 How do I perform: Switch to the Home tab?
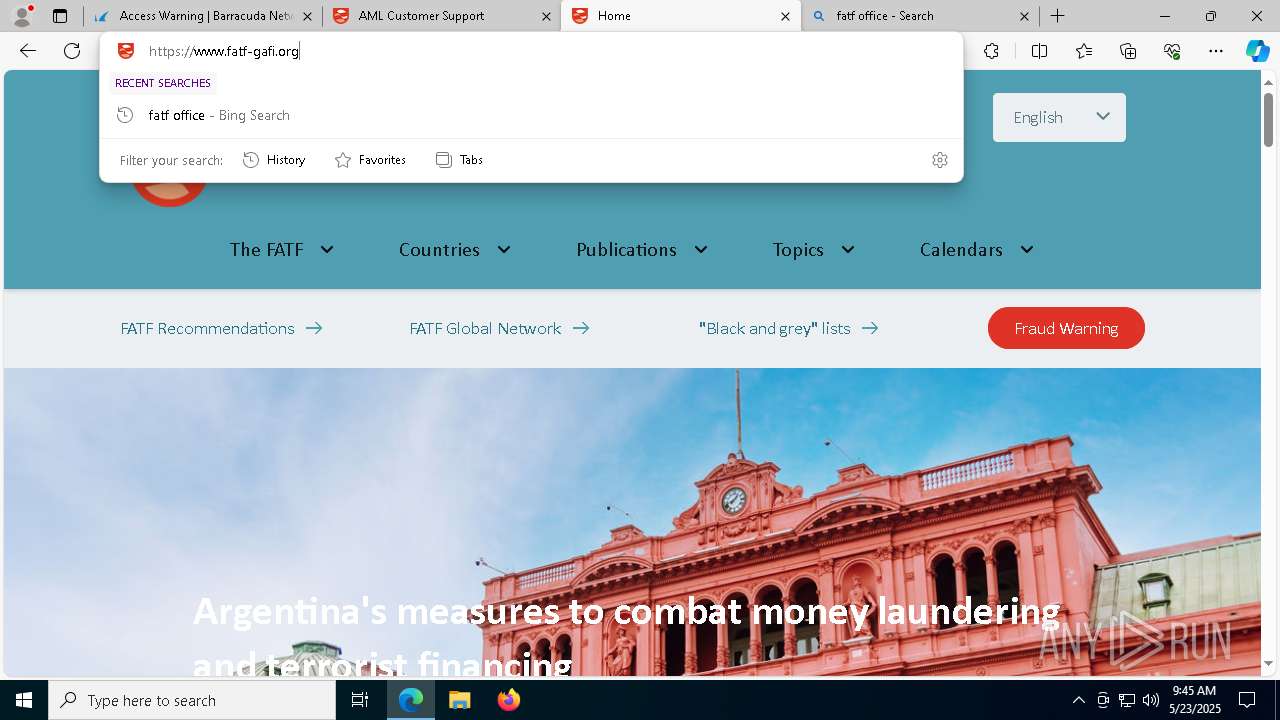click(681, 16)
